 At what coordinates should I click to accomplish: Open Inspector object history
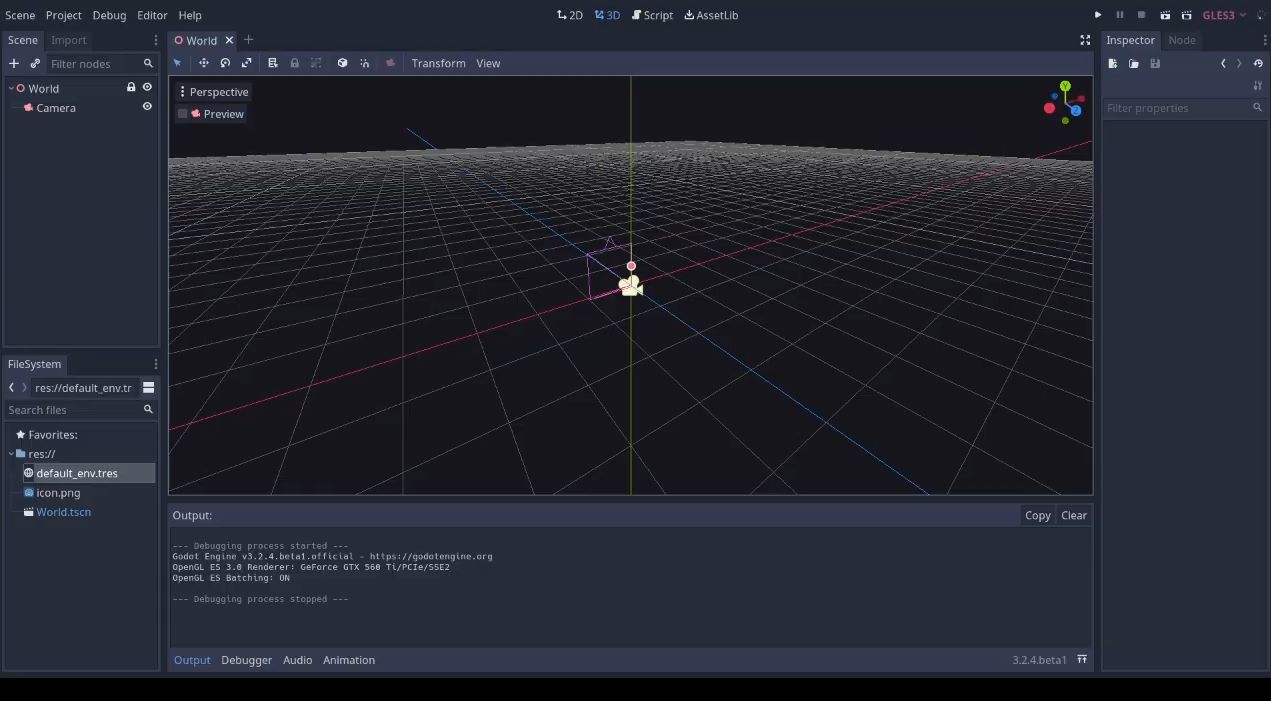1258,63
